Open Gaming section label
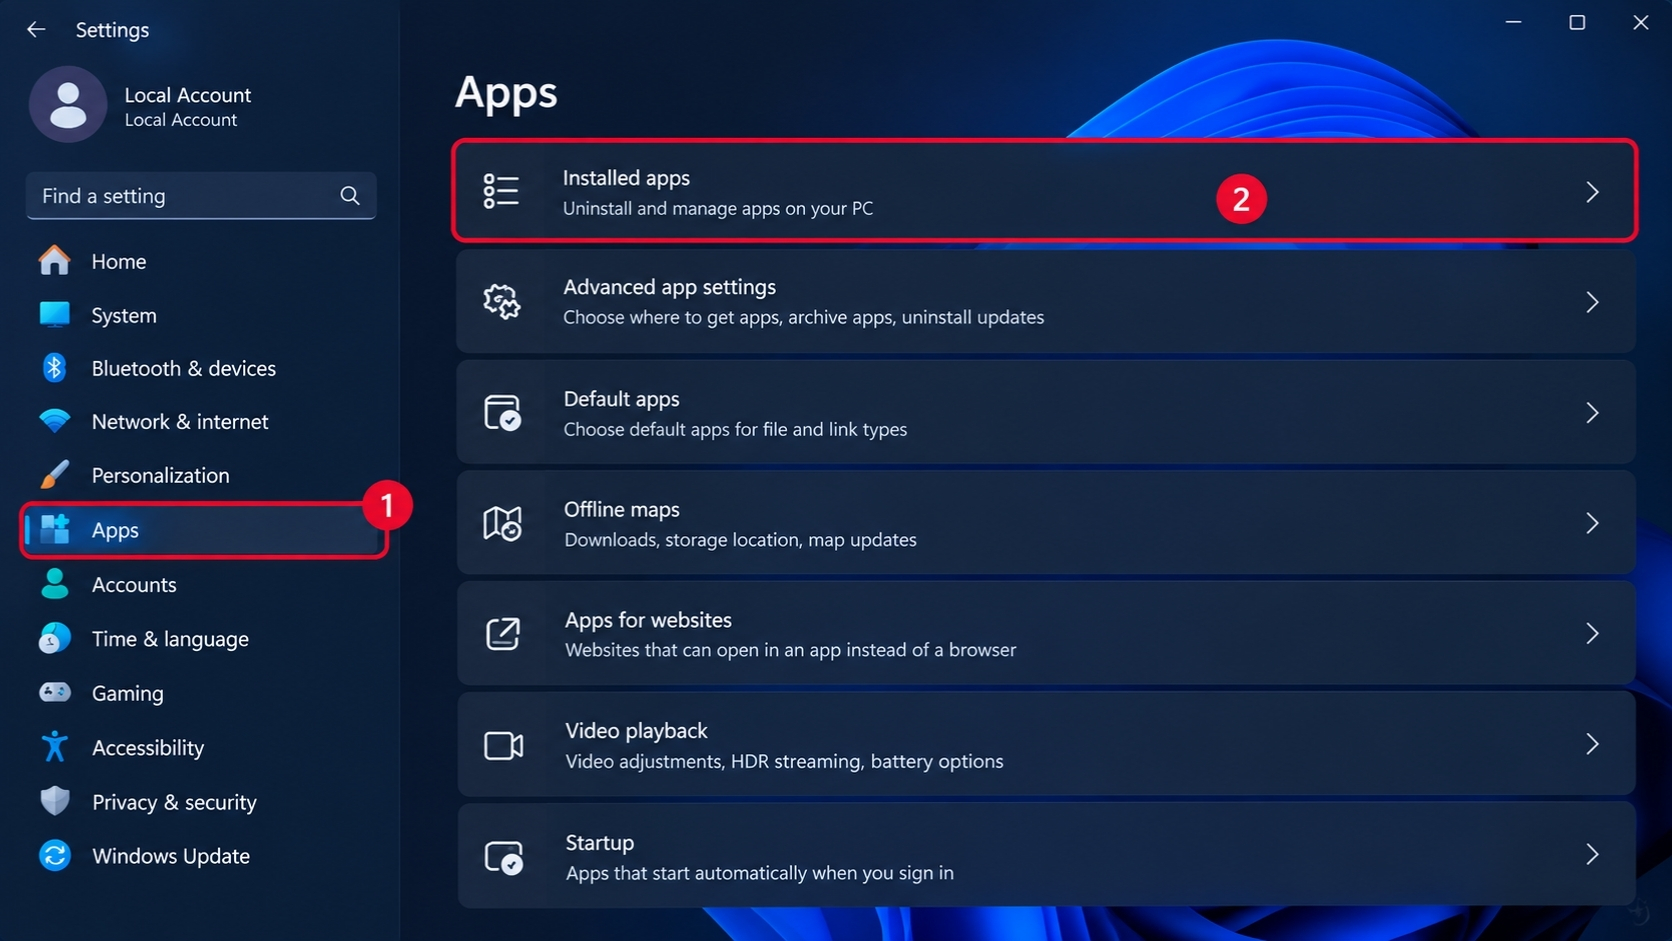 pyautogui.click(x=127, y=693)
